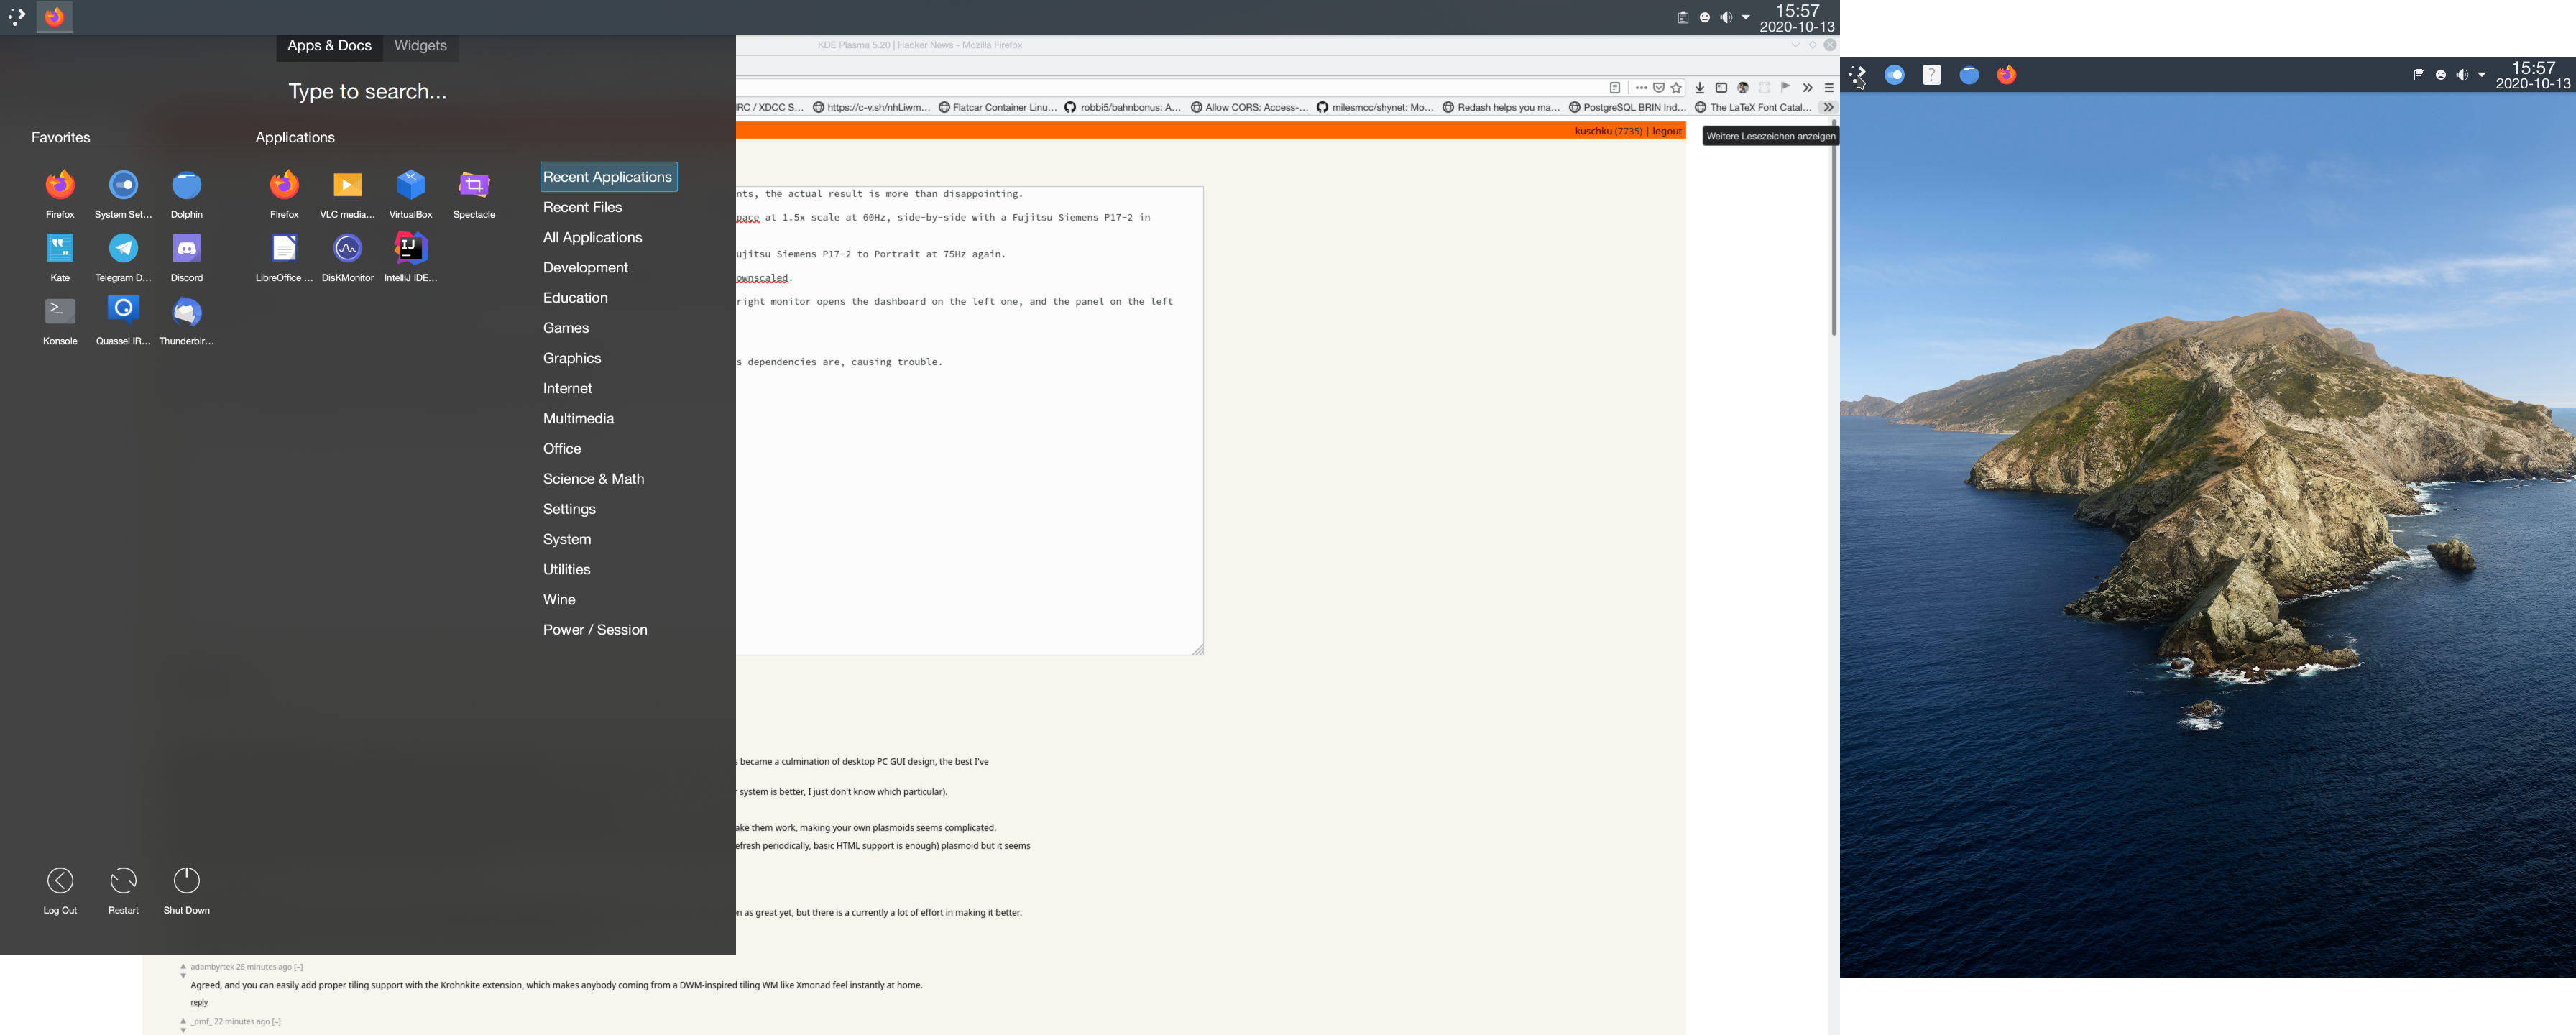Open the Development category
This screenshot has width=2576, height=1035.
pyautogui.click(x=585, y=268)
